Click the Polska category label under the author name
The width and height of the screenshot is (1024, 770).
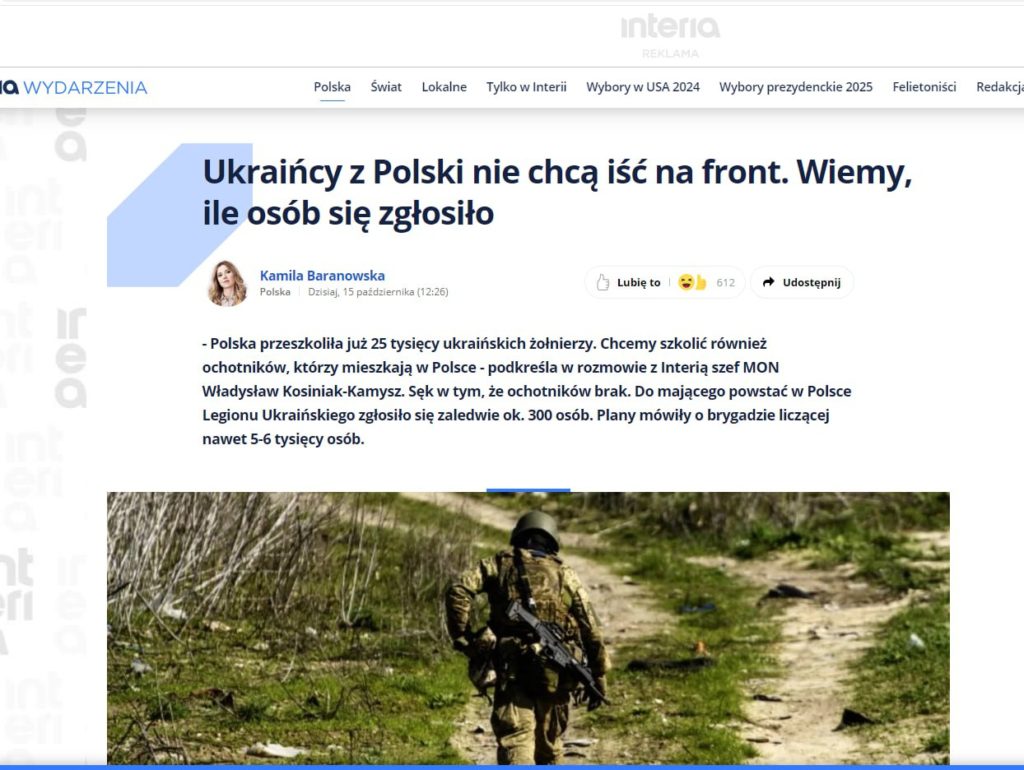[x=275, y=292]
